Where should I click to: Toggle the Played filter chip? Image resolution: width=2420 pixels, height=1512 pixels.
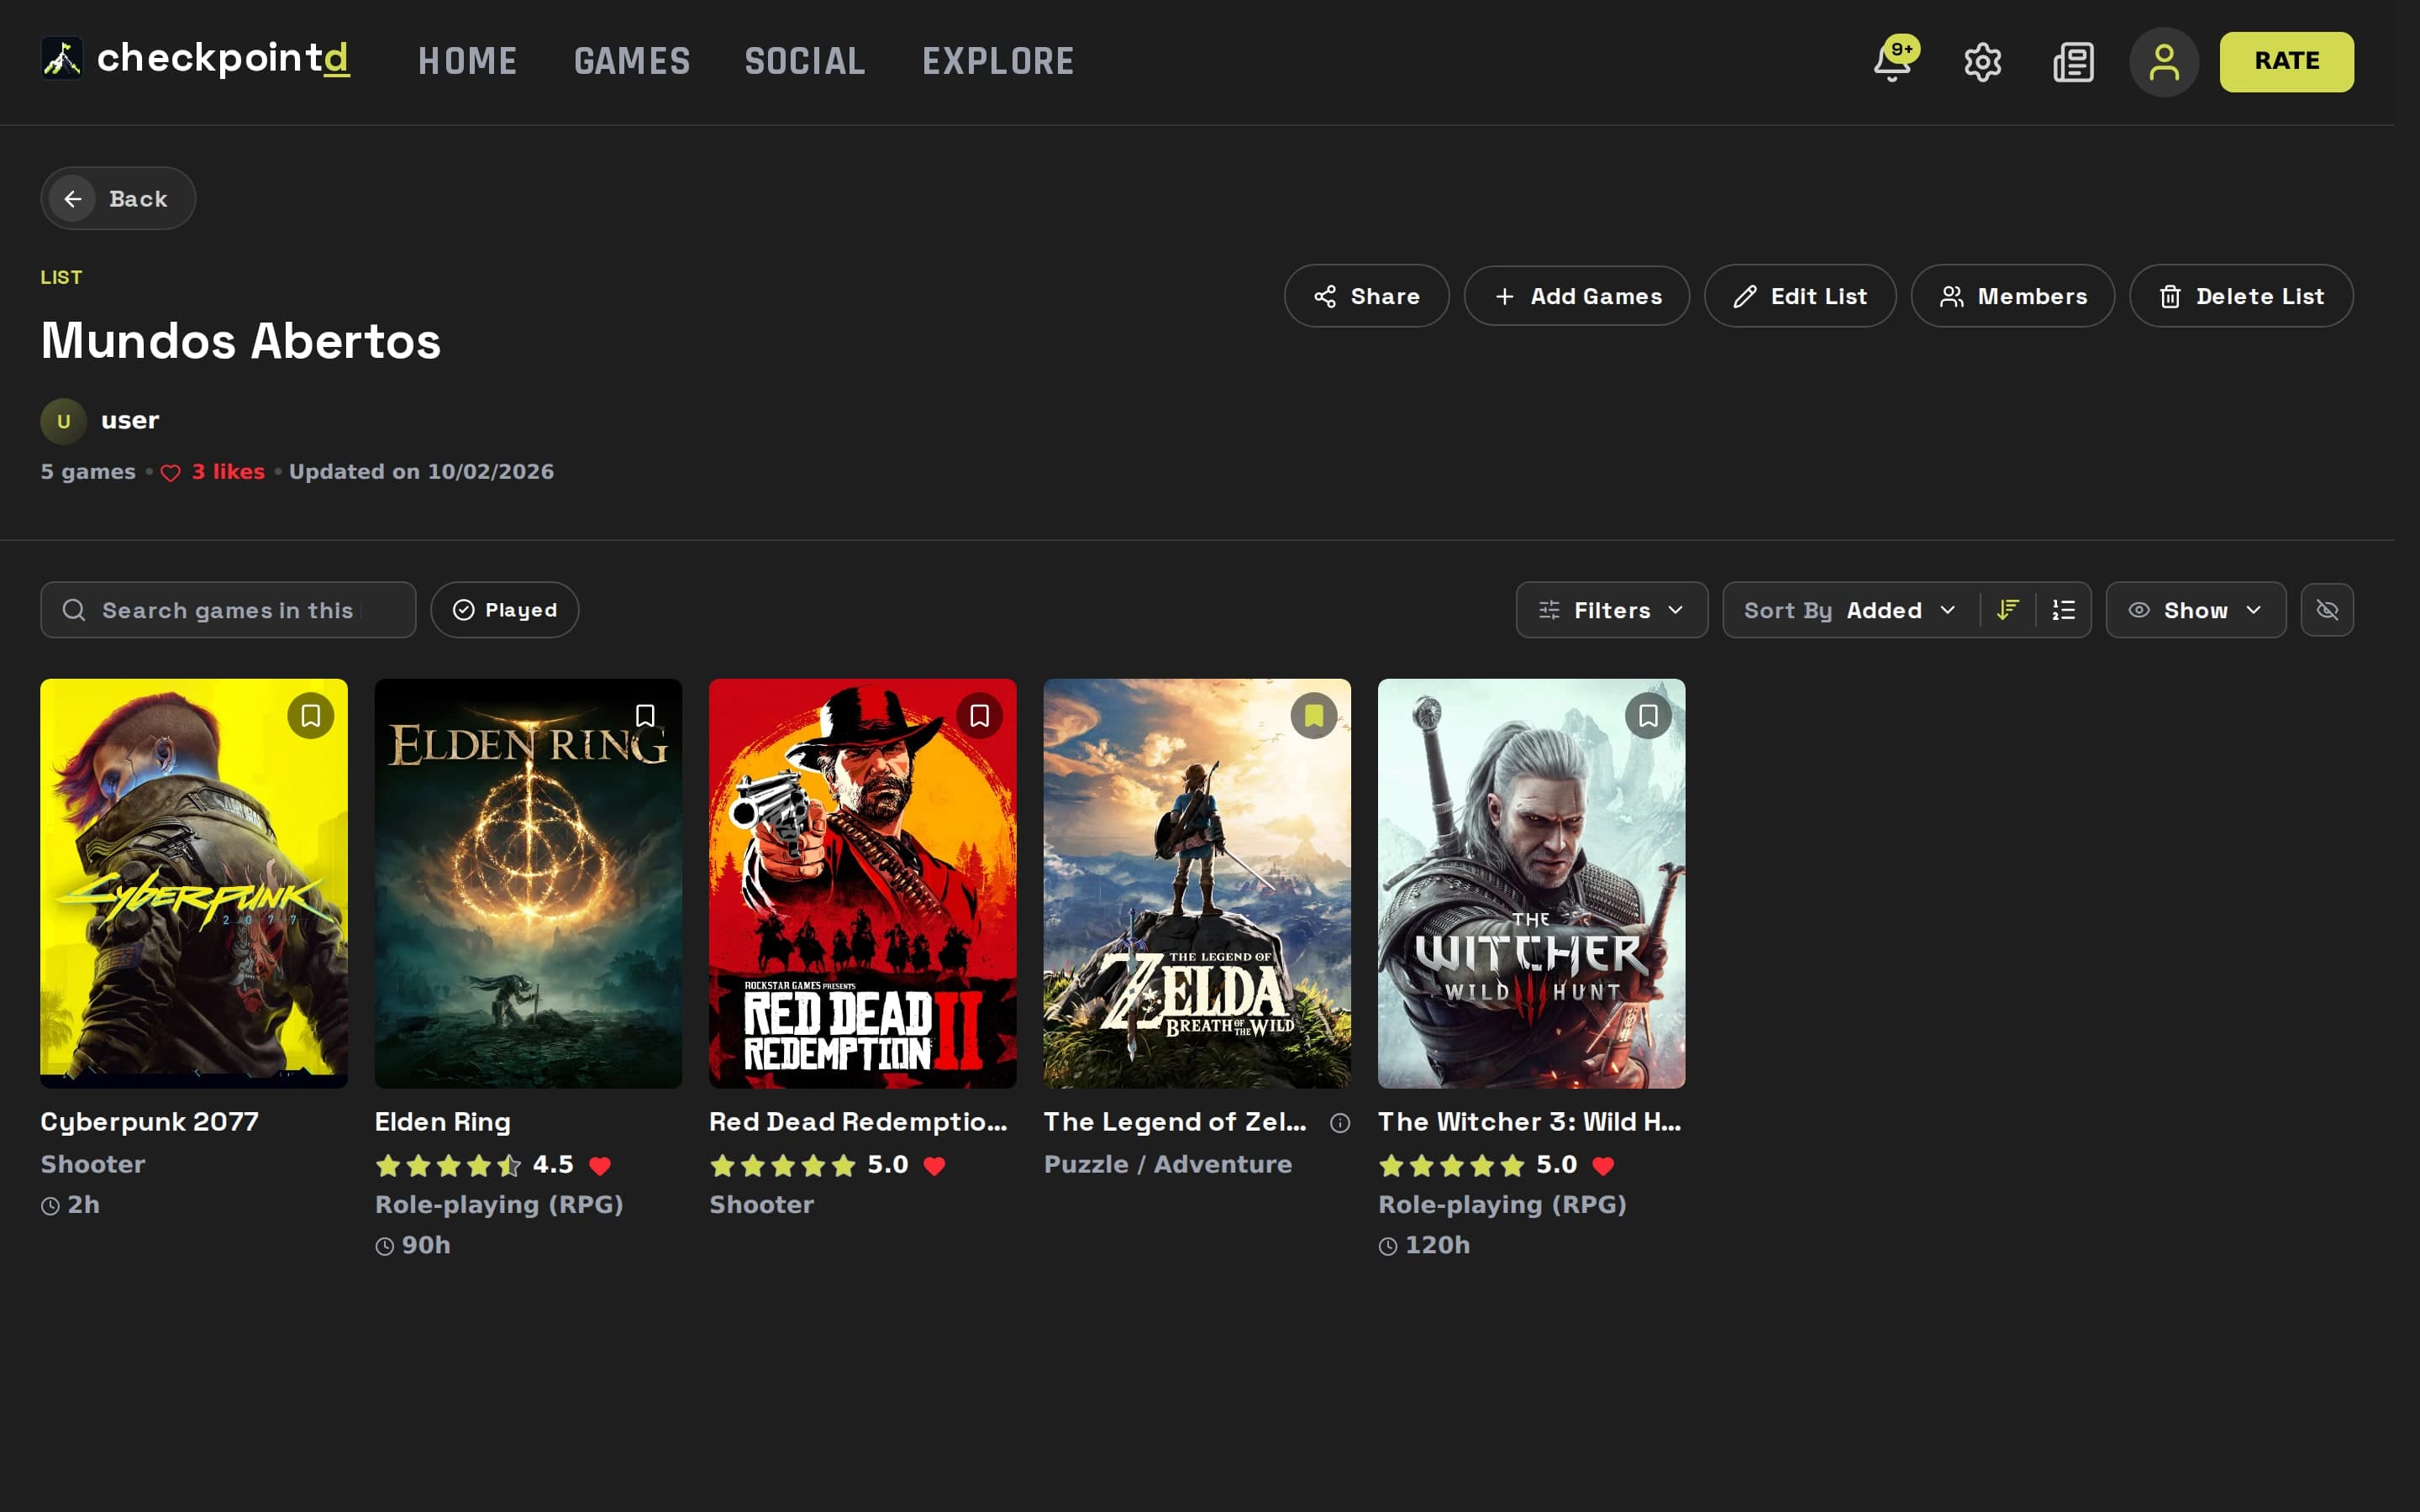click(x=505, y=610)
